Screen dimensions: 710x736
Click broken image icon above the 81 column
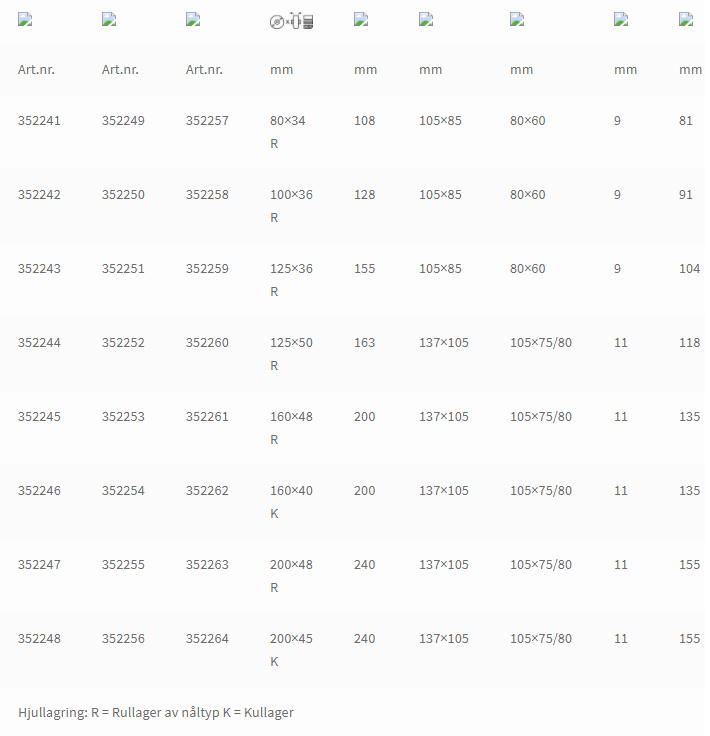tap(686, 20)
